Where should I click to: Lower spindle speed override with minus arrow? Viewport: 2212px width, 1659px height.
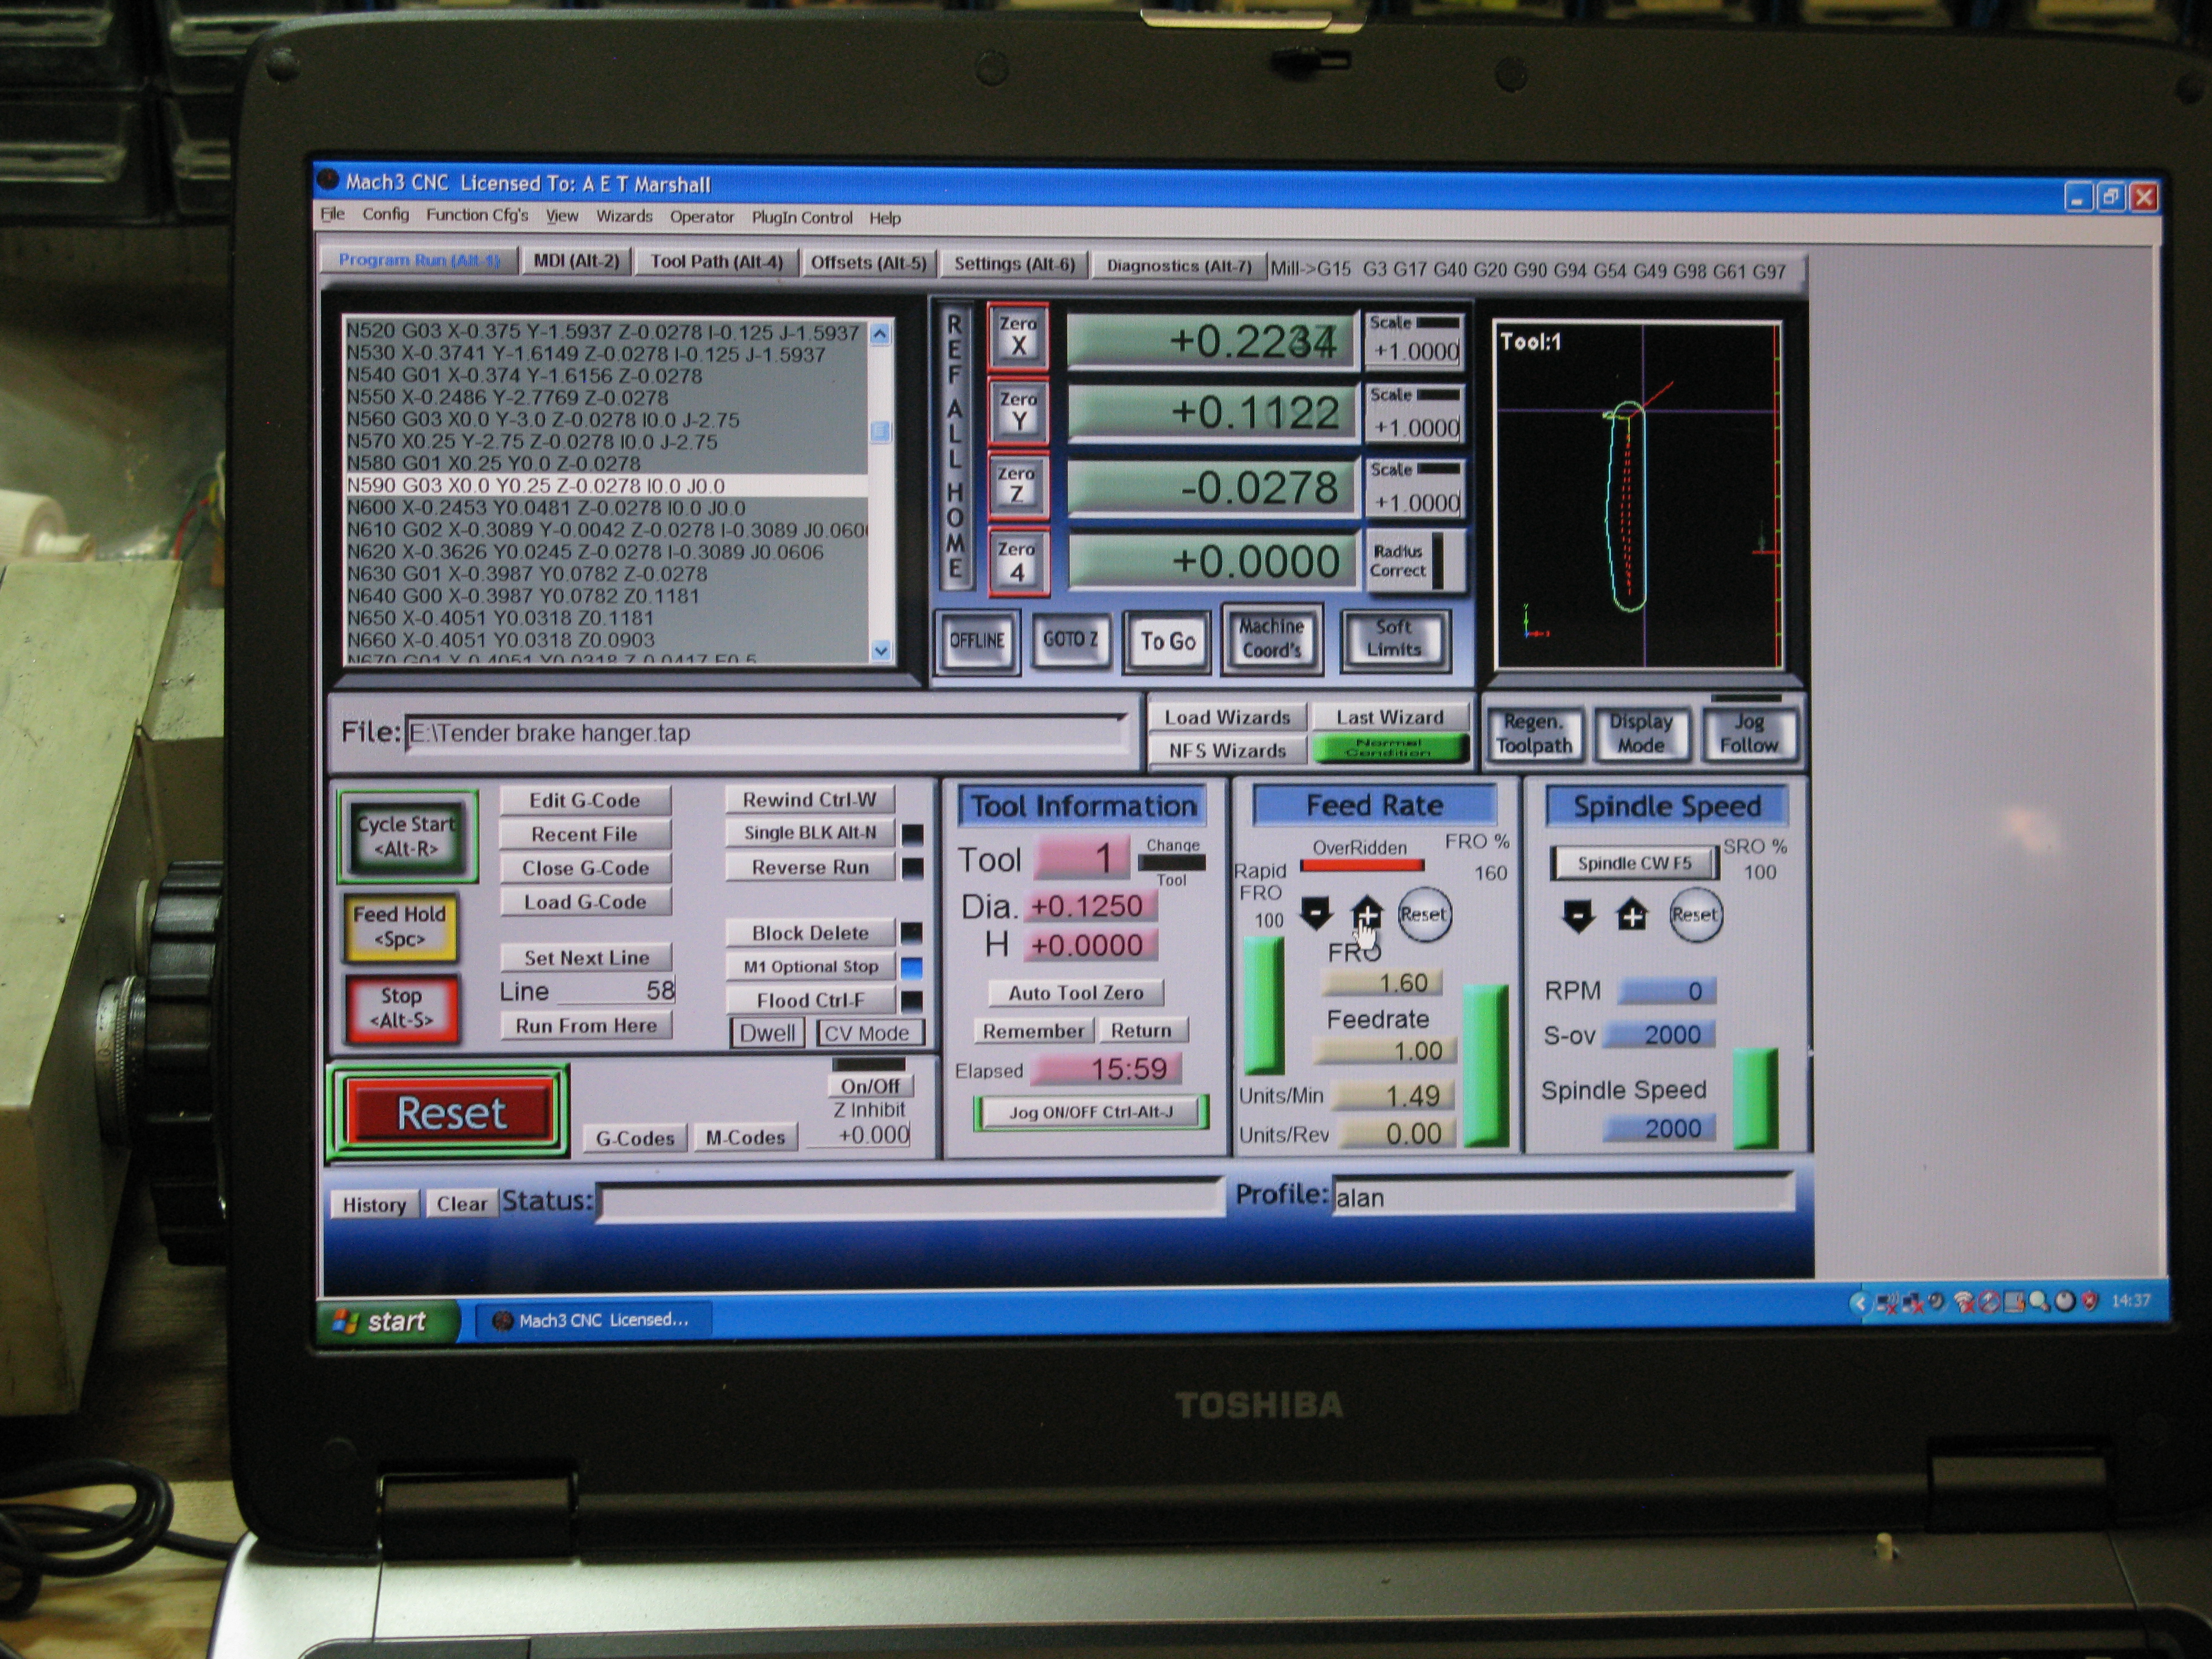pyautogui.click(x=1578, y=915)
